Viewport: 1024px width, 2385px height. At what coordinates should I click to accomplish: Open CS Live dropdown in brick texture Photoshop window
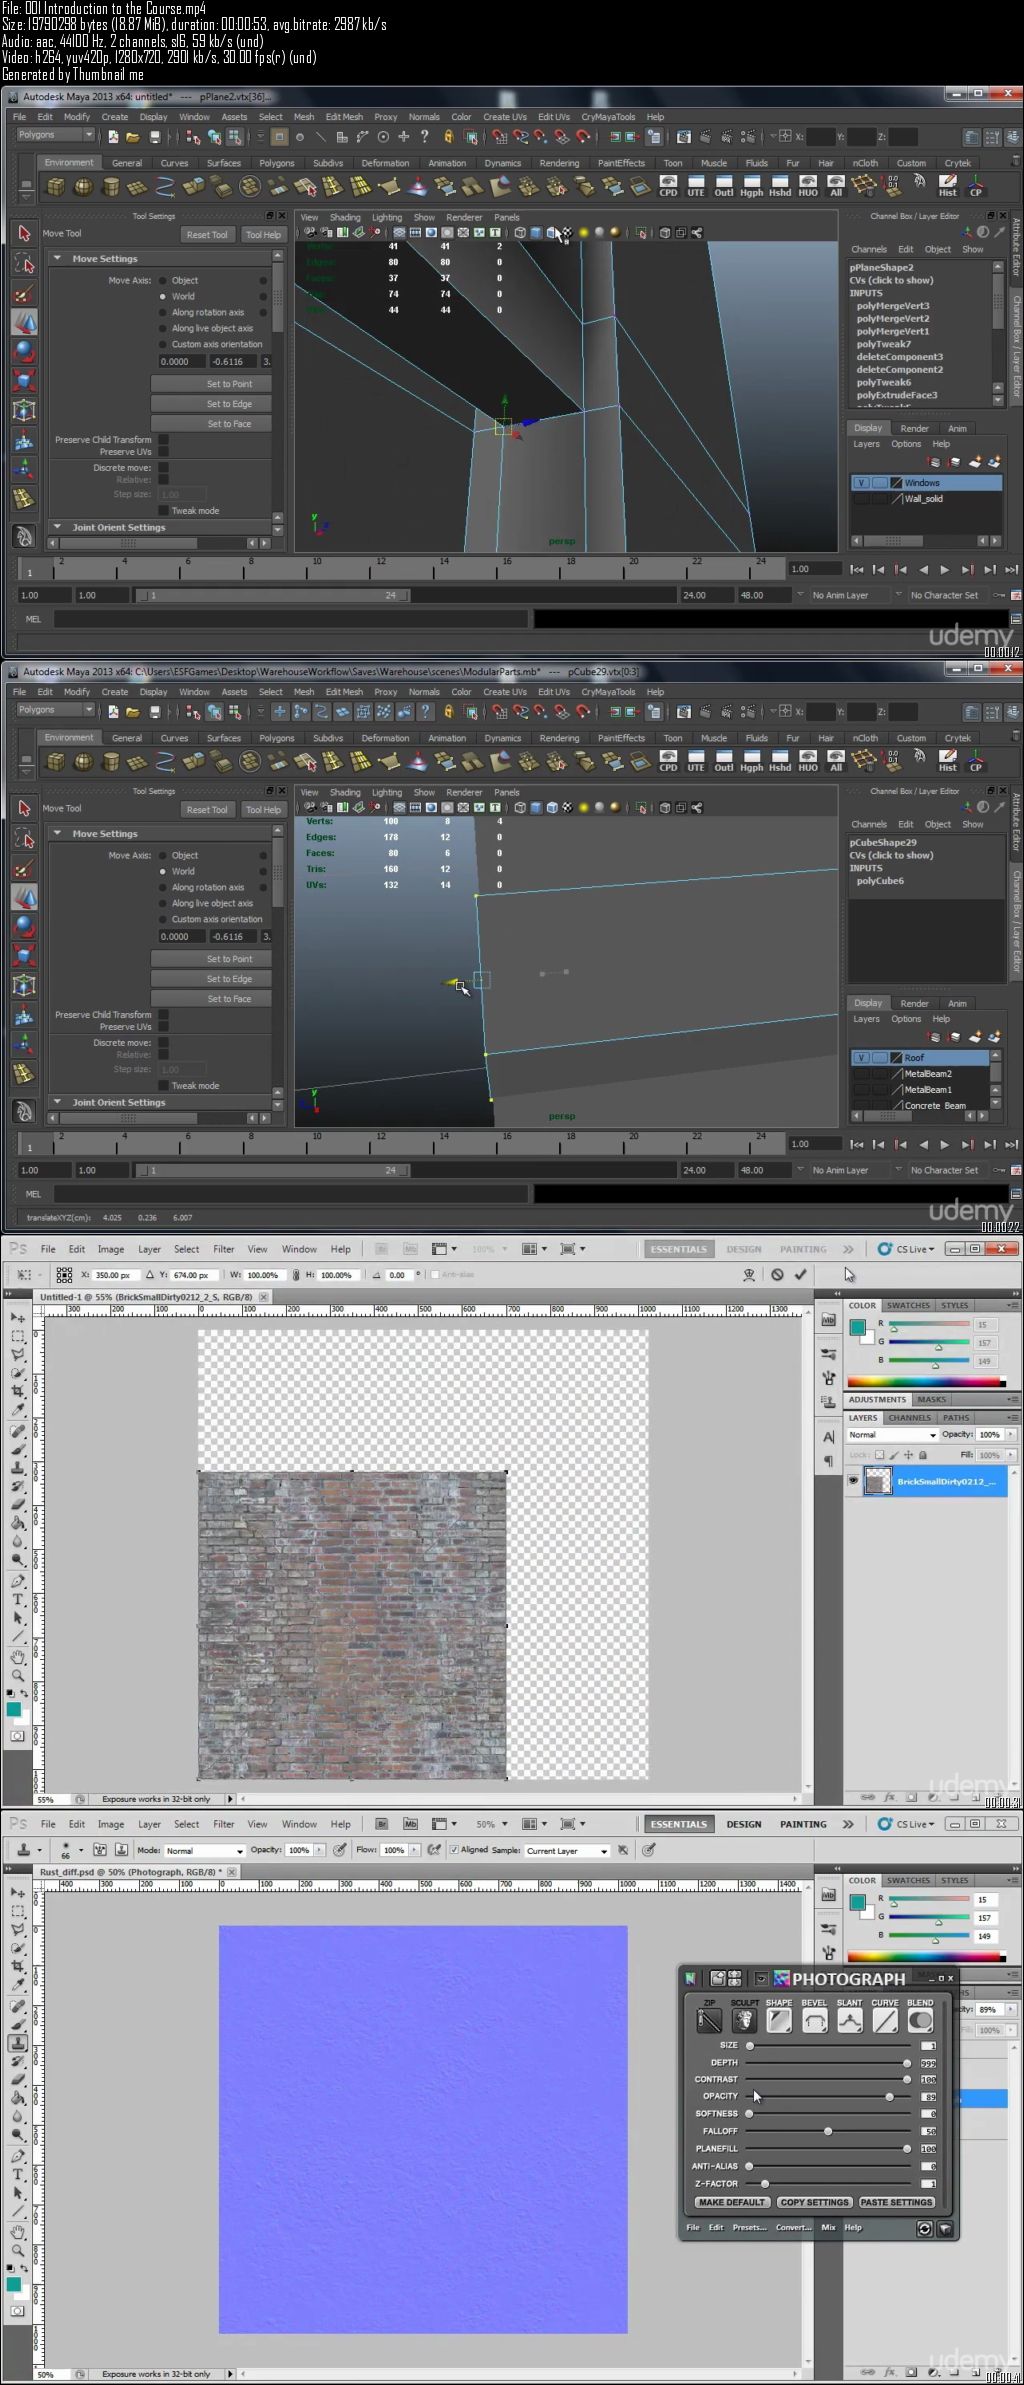907,1248
